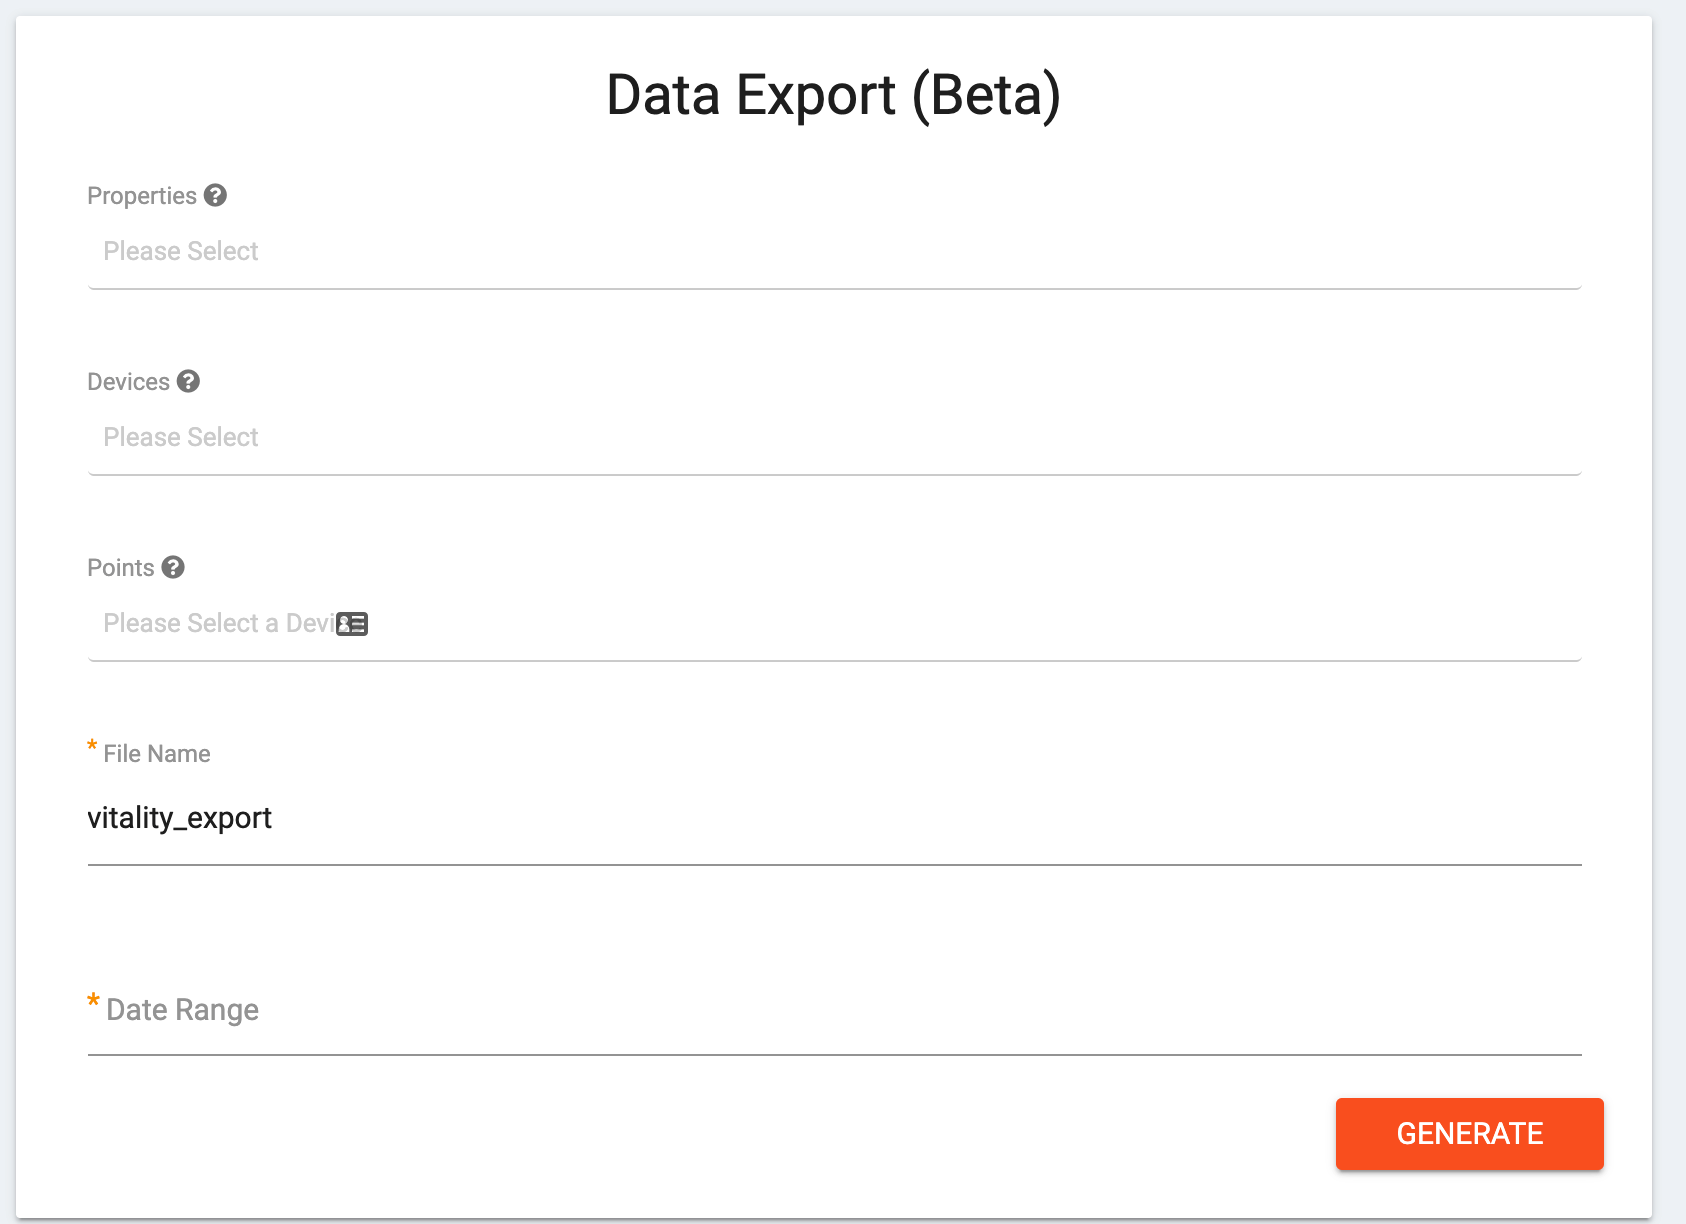Select the Devices Please Select placeholder
Screen dimensions: 1686x1224
pyautogui.click(x=180, y=437)
